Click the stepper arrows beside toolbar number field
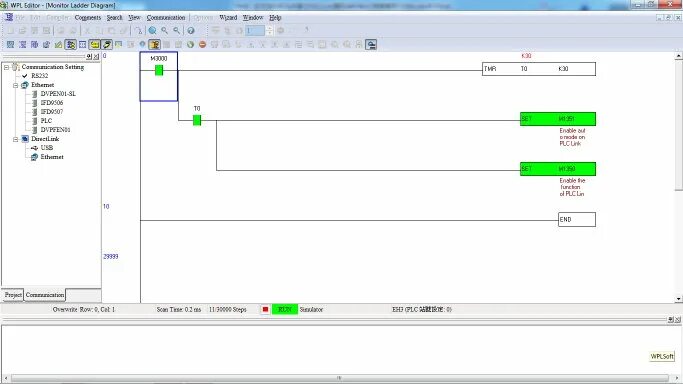 click(x=269, y=30)
